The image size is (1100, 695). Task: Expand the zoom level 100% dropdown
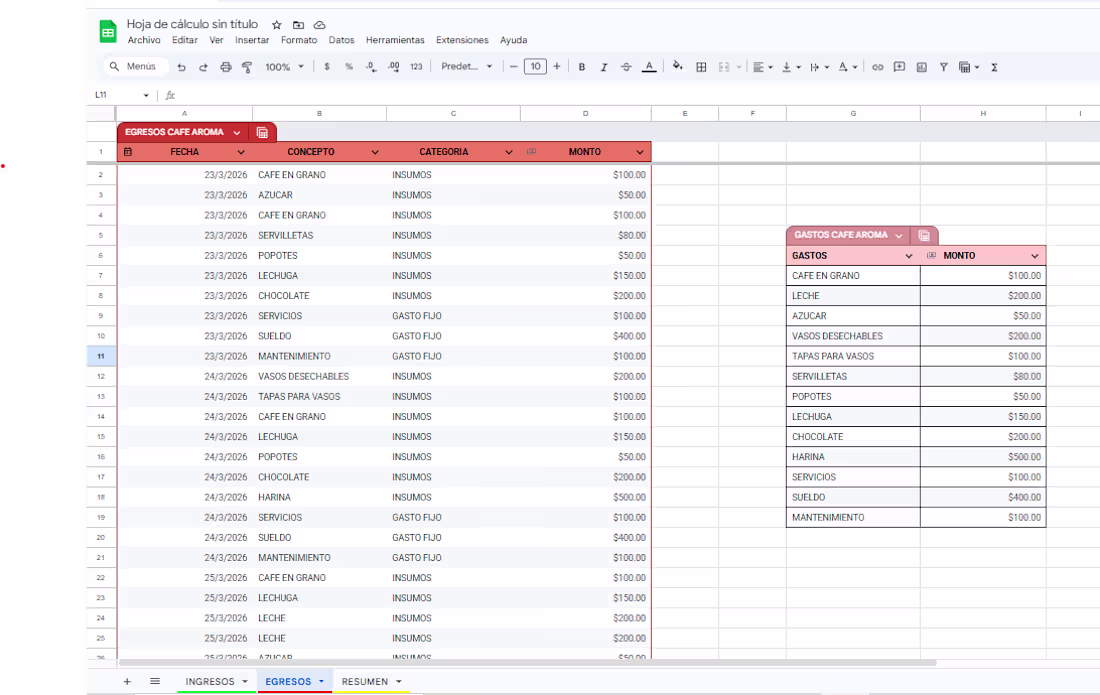[x=284, y=66]
